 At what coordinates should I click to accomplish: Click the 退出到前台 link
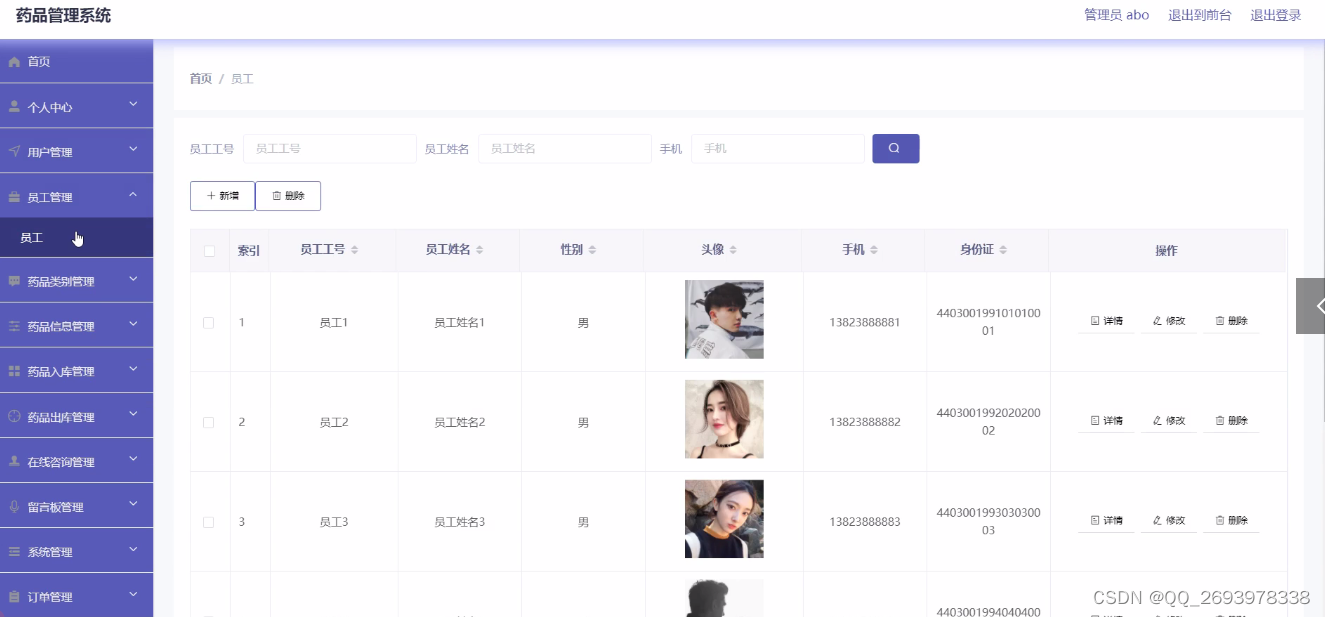(1200, 15)
